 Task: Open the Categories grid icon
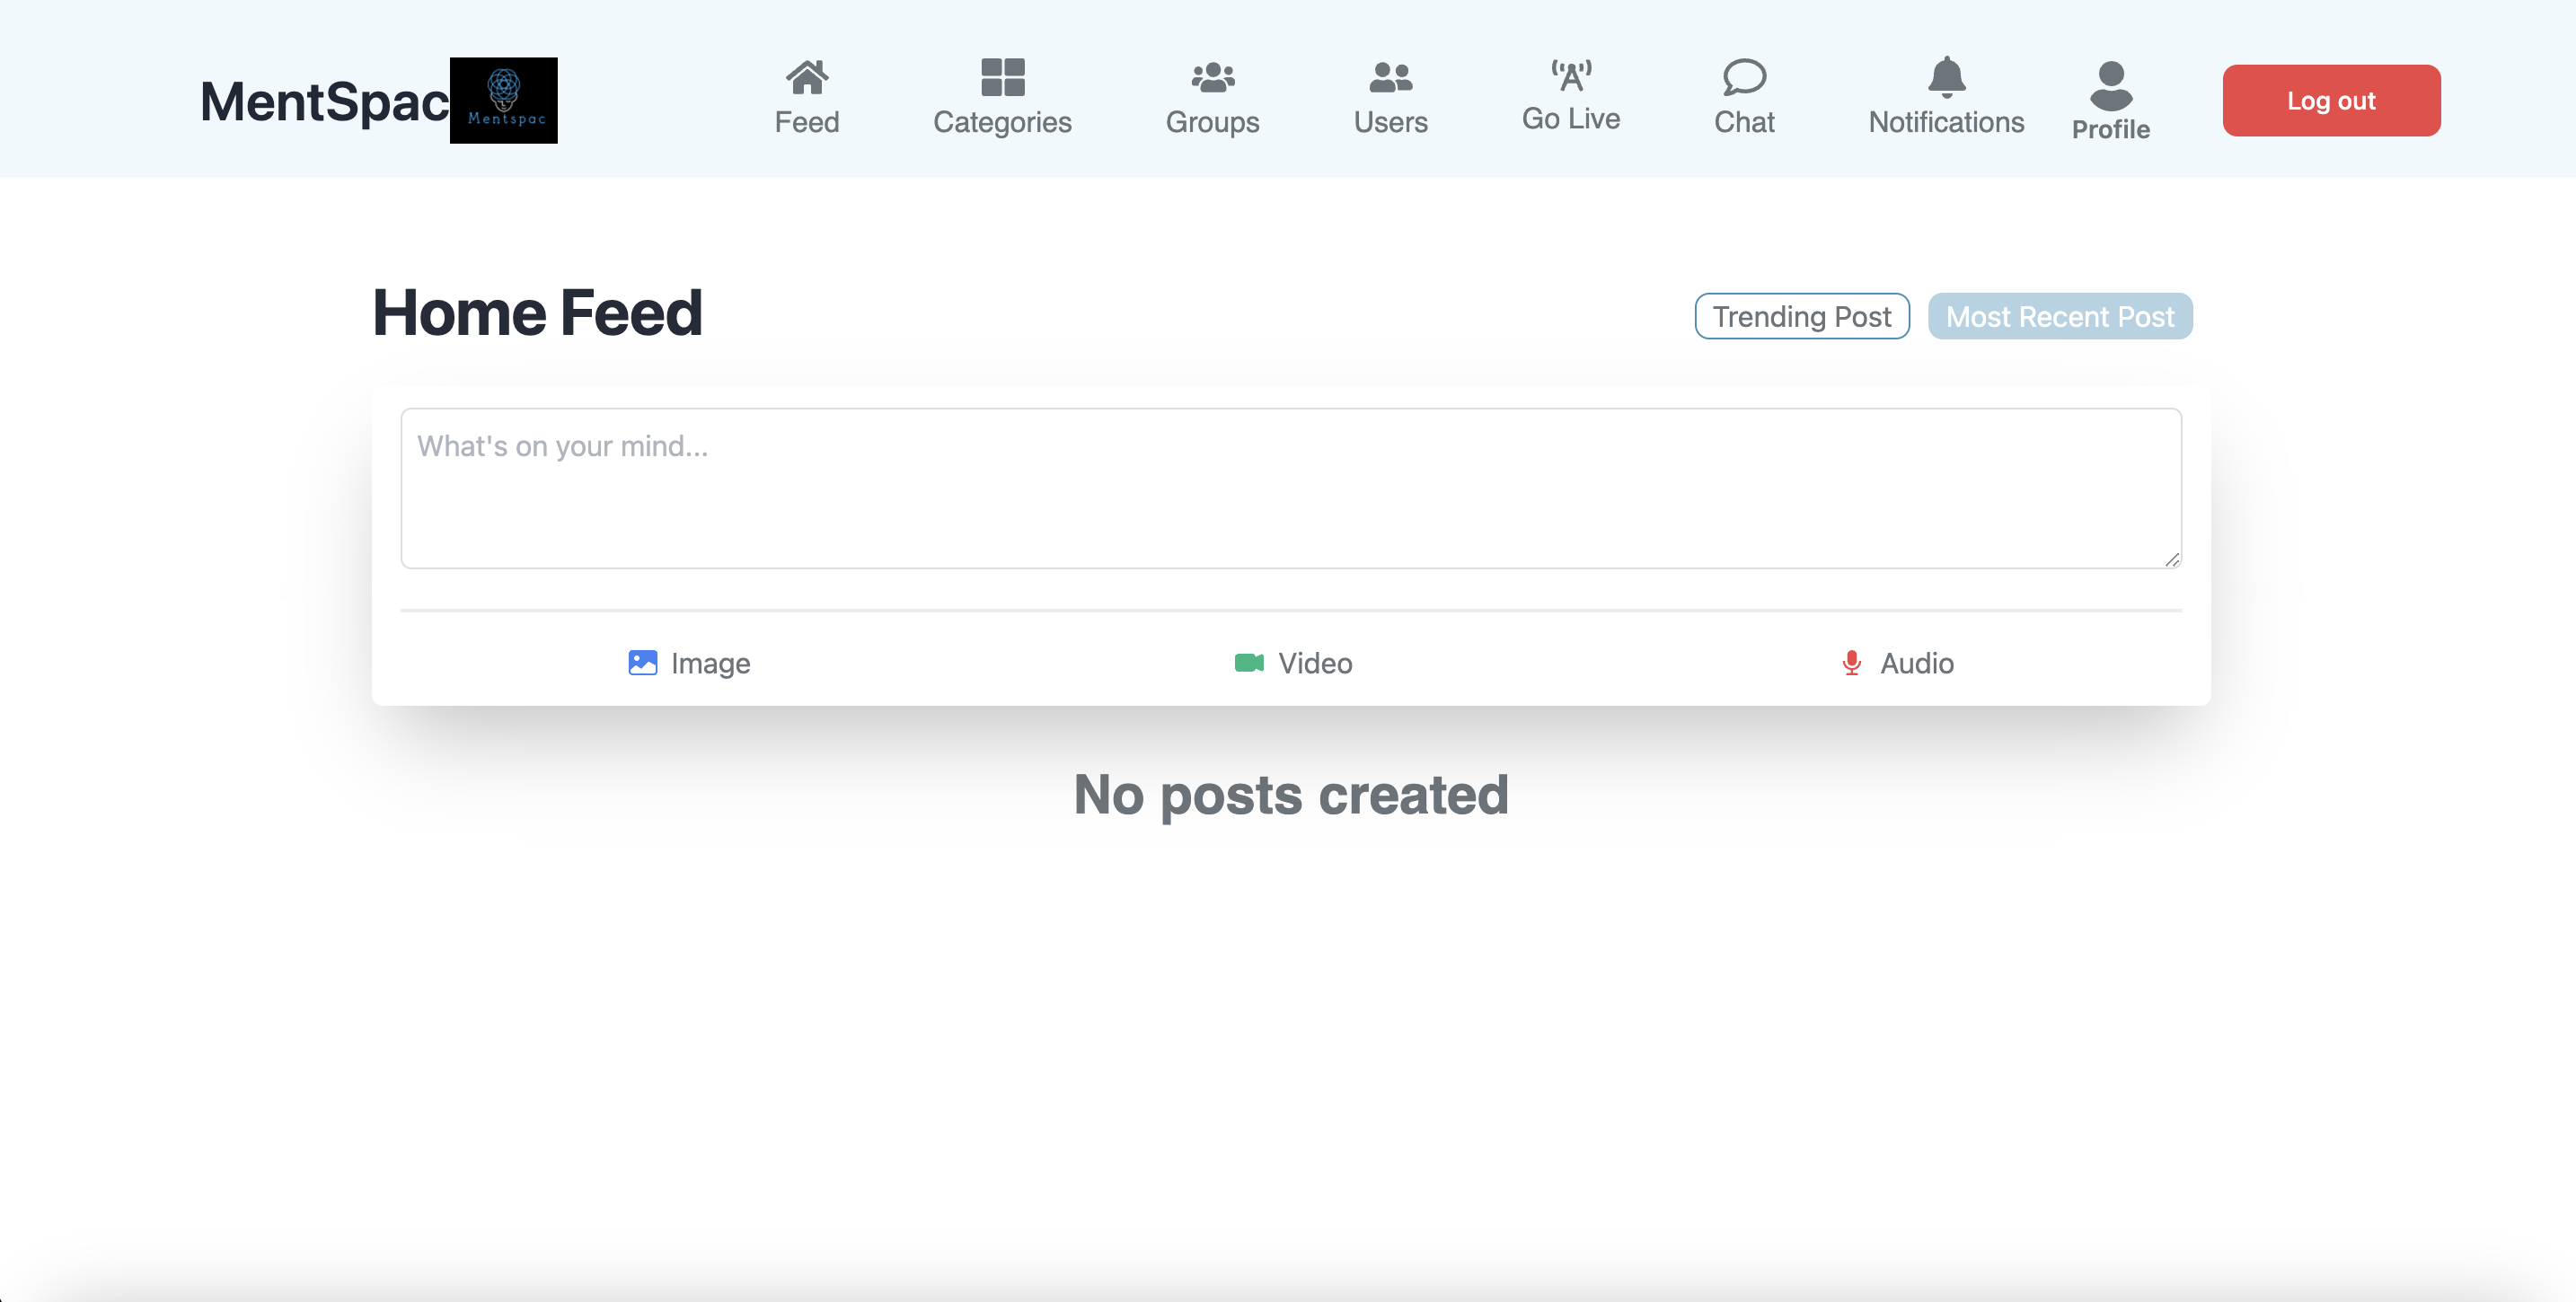point(1002,77)
